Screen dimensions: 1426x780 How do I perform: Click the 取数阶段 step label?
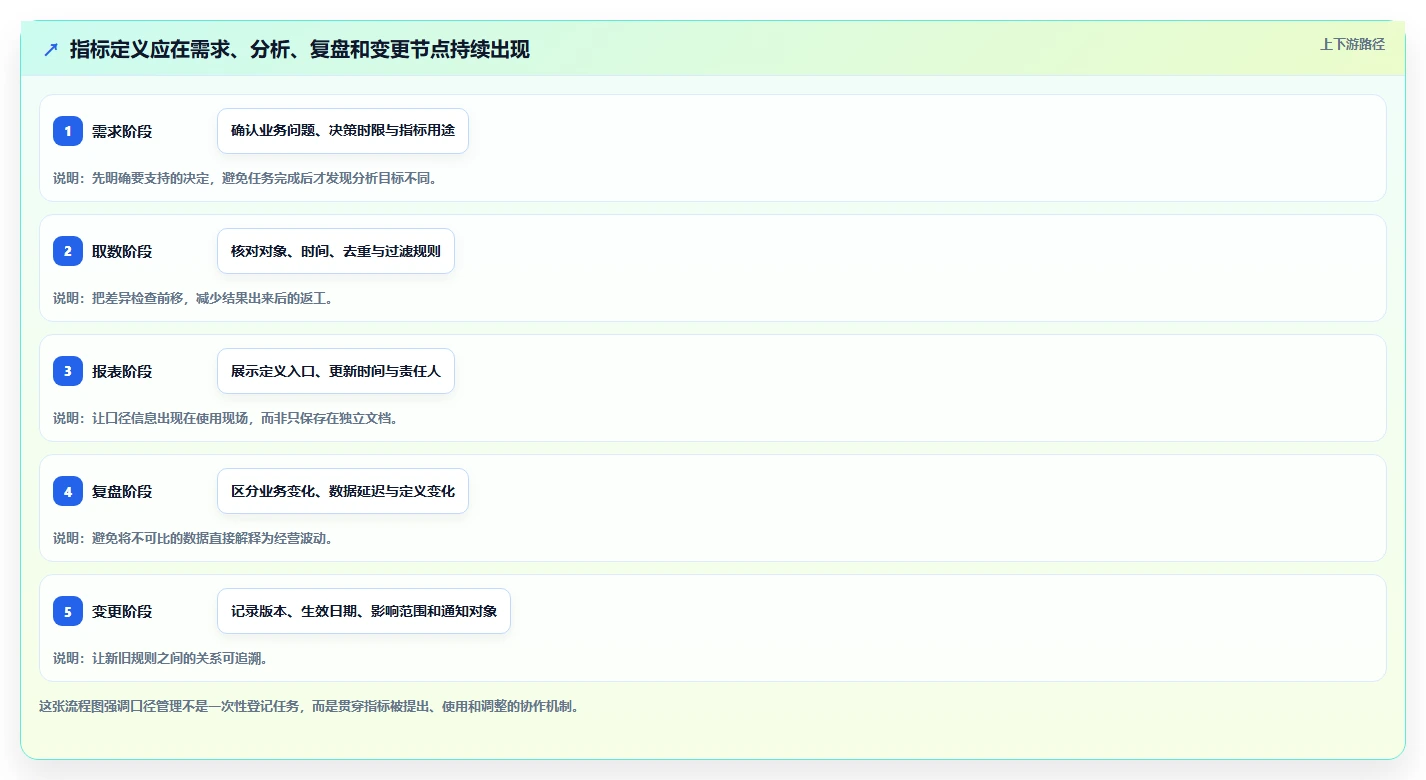pos(122,252)
